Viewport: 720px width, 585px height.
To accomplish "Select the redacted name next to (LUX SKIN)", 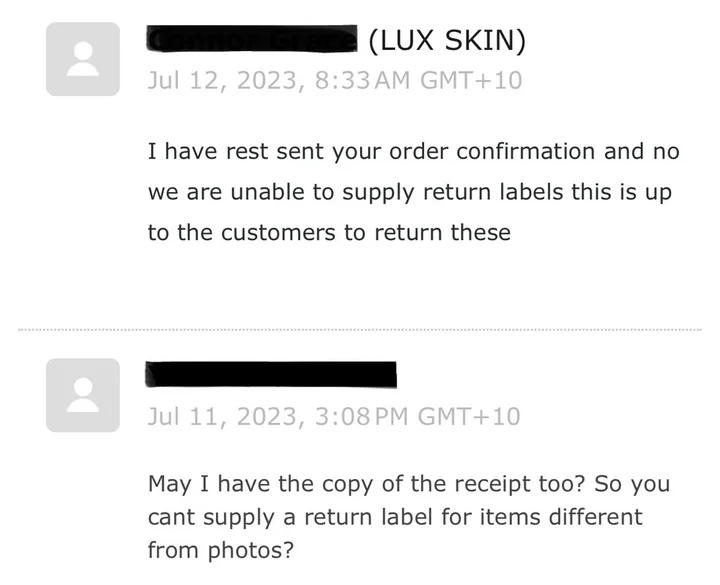I will [252, 39].
